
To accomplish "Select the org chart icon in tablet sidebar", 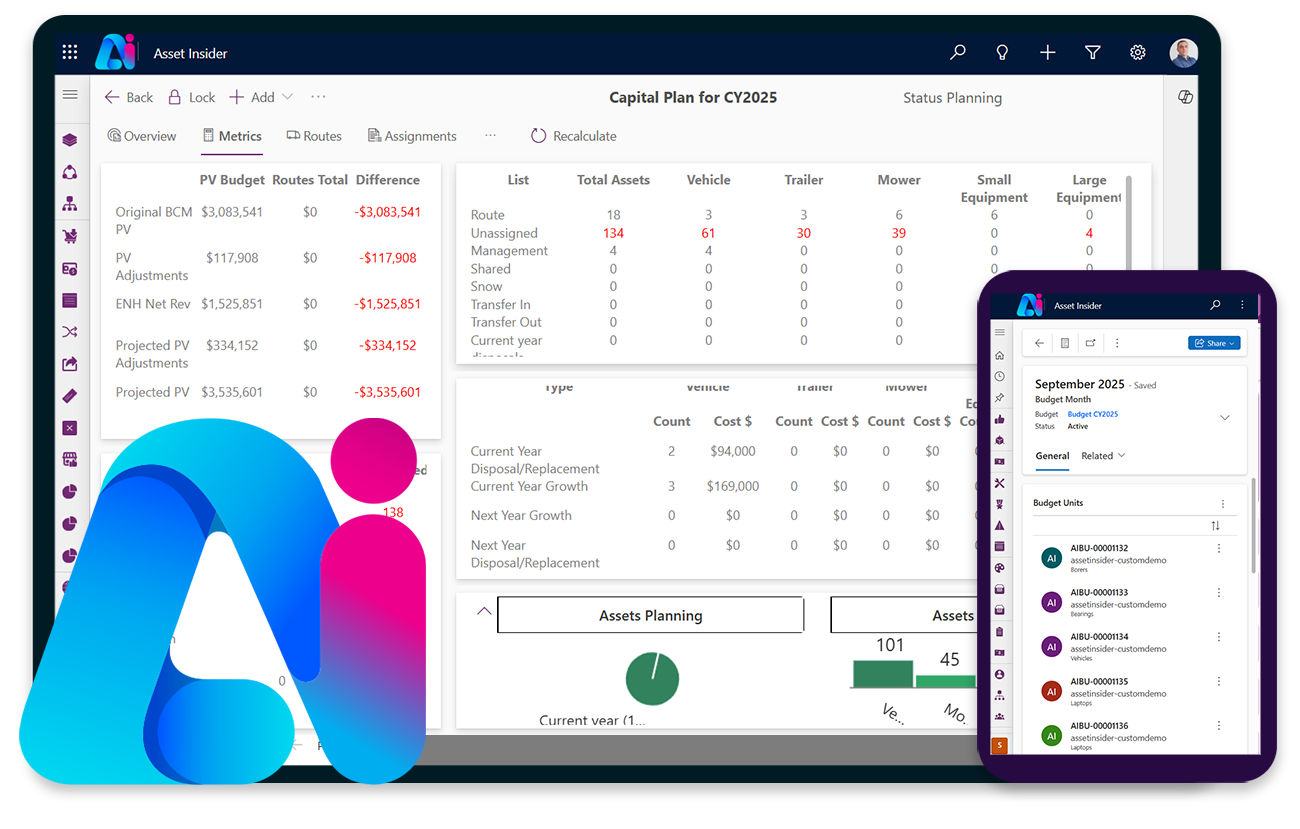I will (x=69, y=204).
